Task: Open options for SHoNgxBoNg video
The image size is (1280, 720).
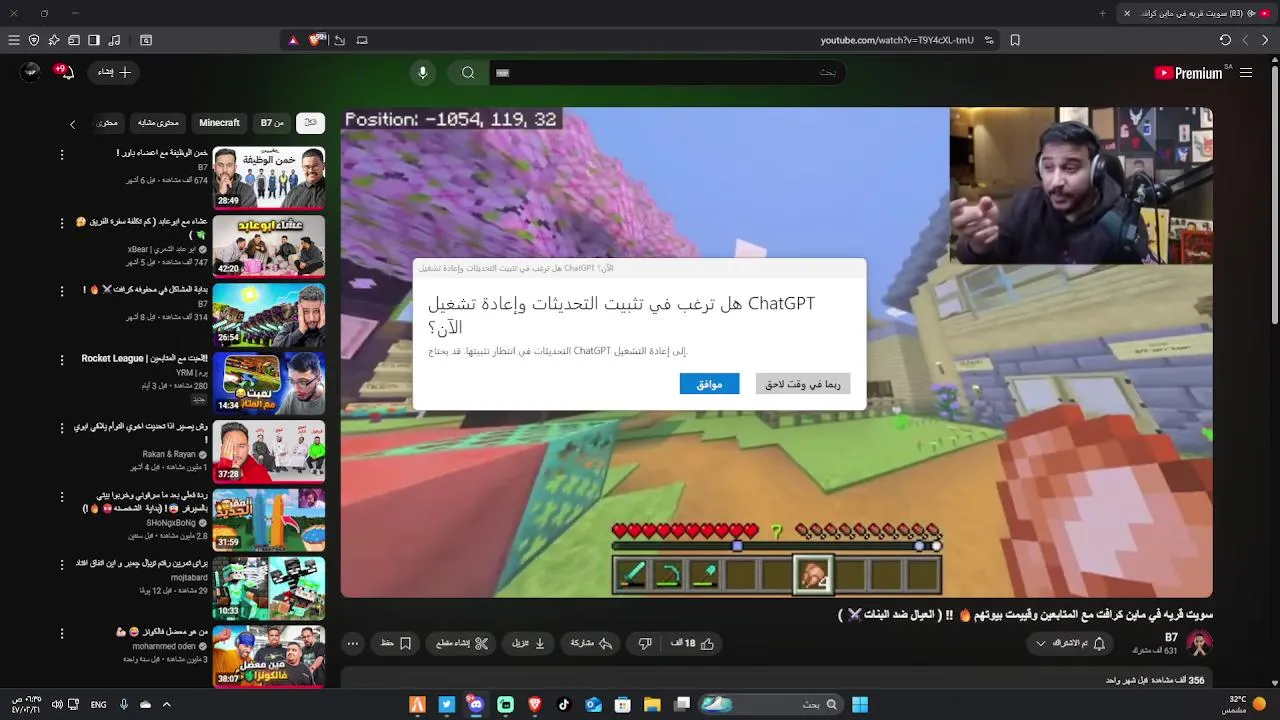Action: (x=62, y=496)
